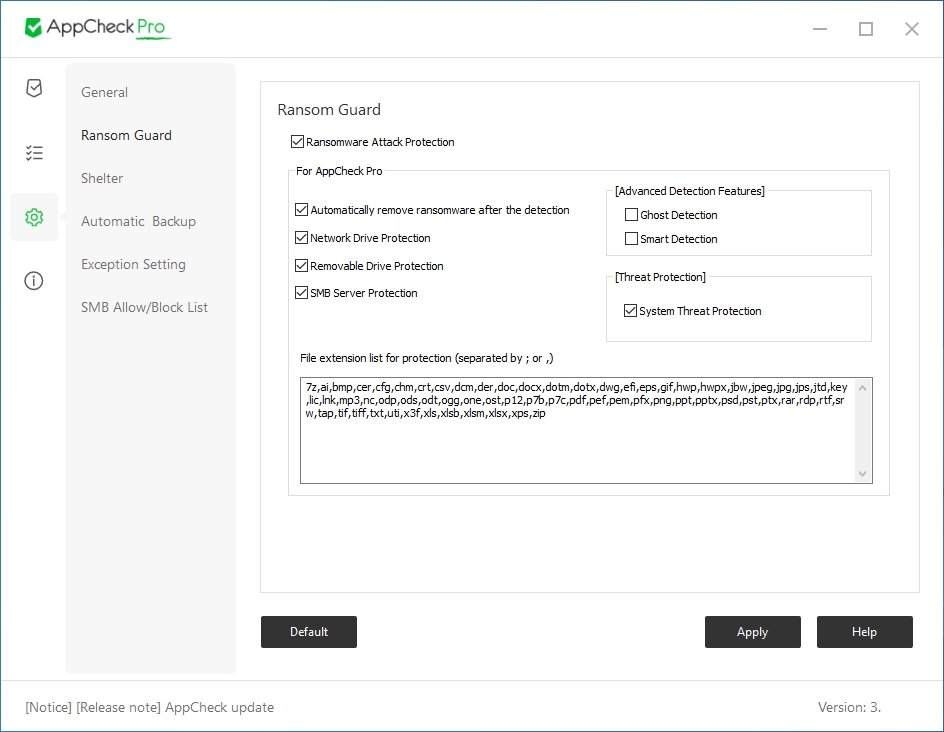Open the Automatic Backup settings tab

pos(138,221)
